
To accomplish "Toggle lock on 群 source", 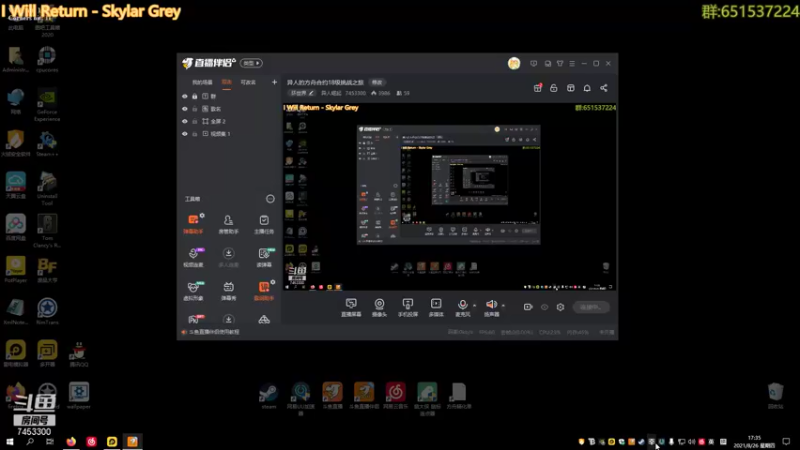I will (194, 96).
